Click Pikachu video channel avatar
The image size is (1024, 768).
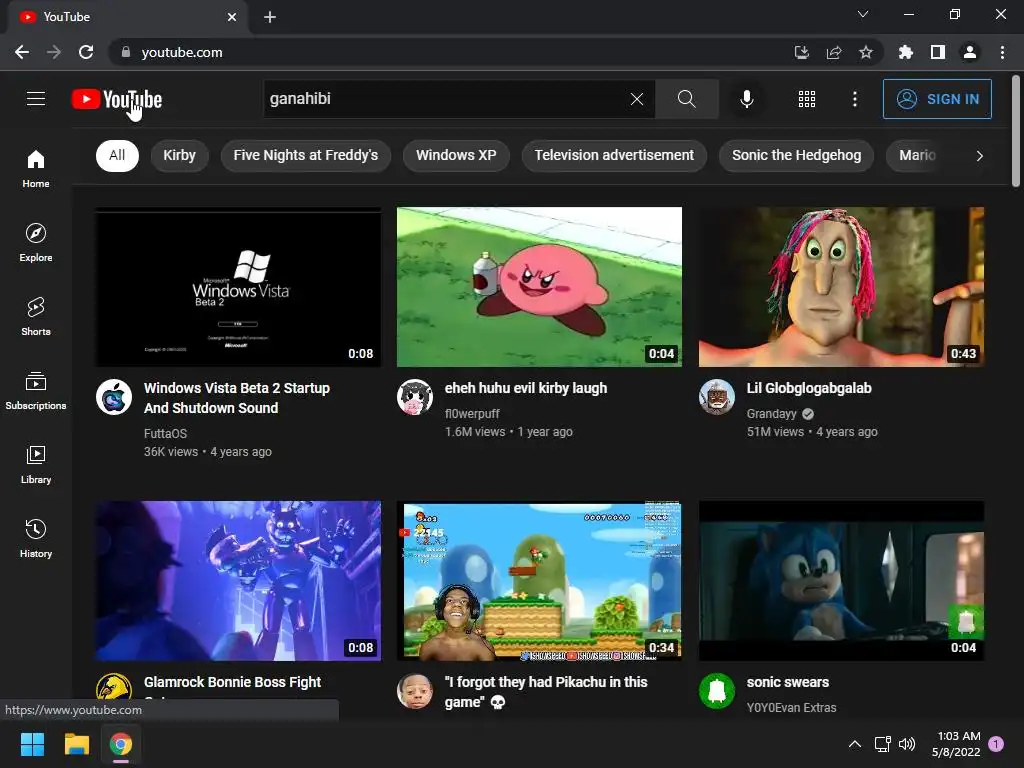point(415,691)
